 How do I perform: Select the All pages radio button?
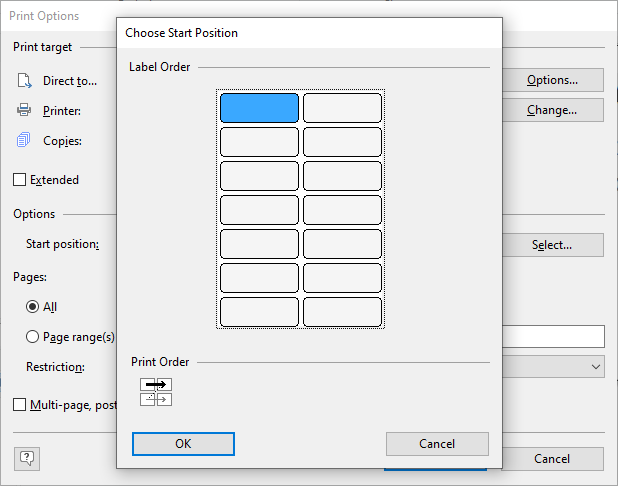point(32,306)
